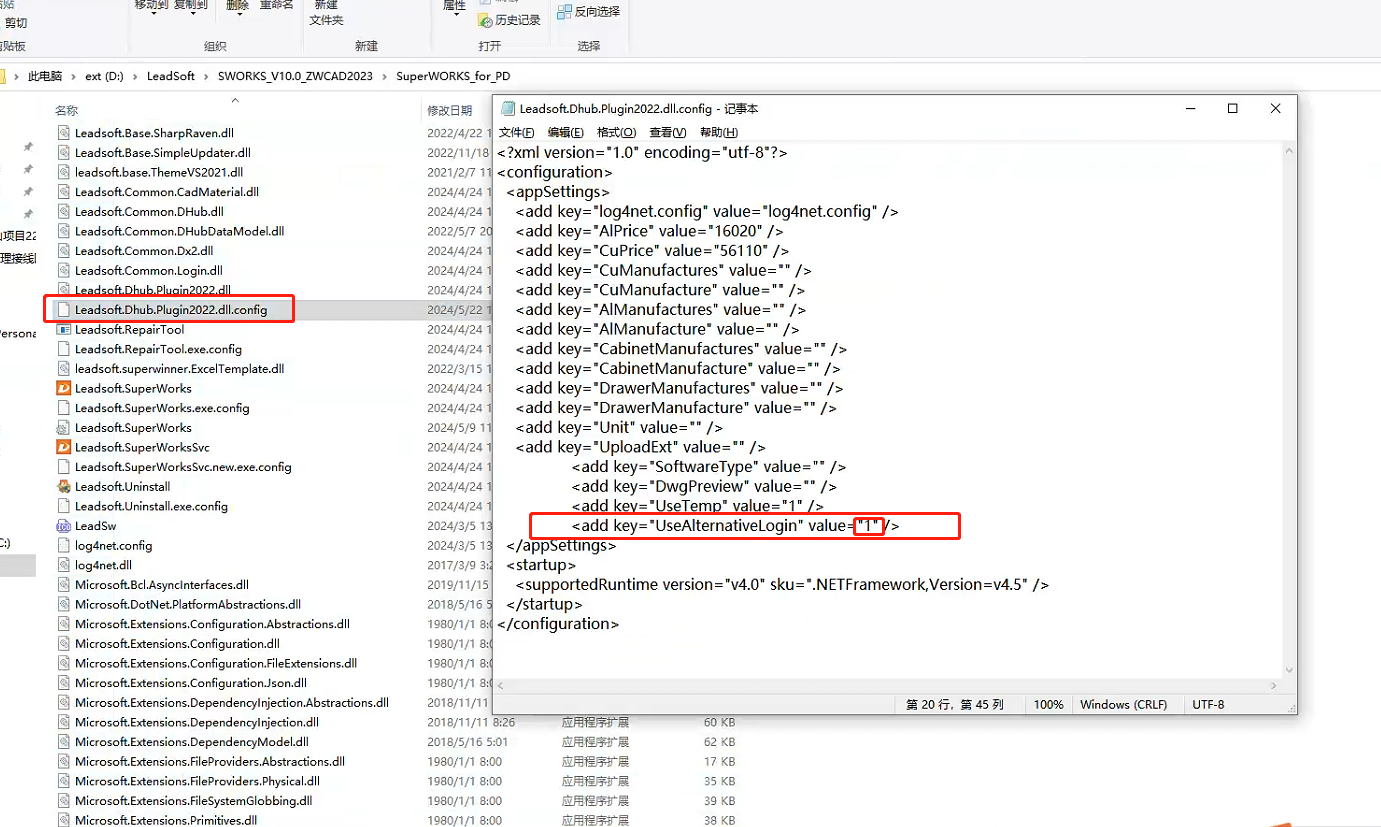
Task: Click icon of Leadsoft.Uninstall.exe.config
Action: tap(64, 506)
